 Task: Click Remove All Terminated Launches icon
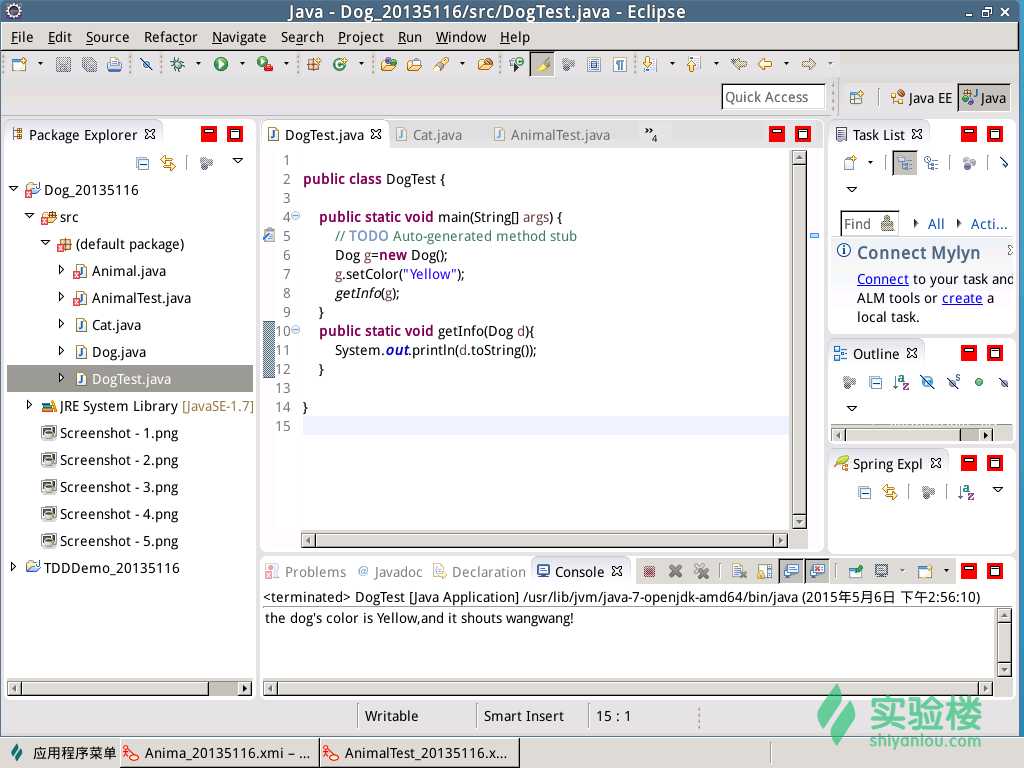click(701, 571)
